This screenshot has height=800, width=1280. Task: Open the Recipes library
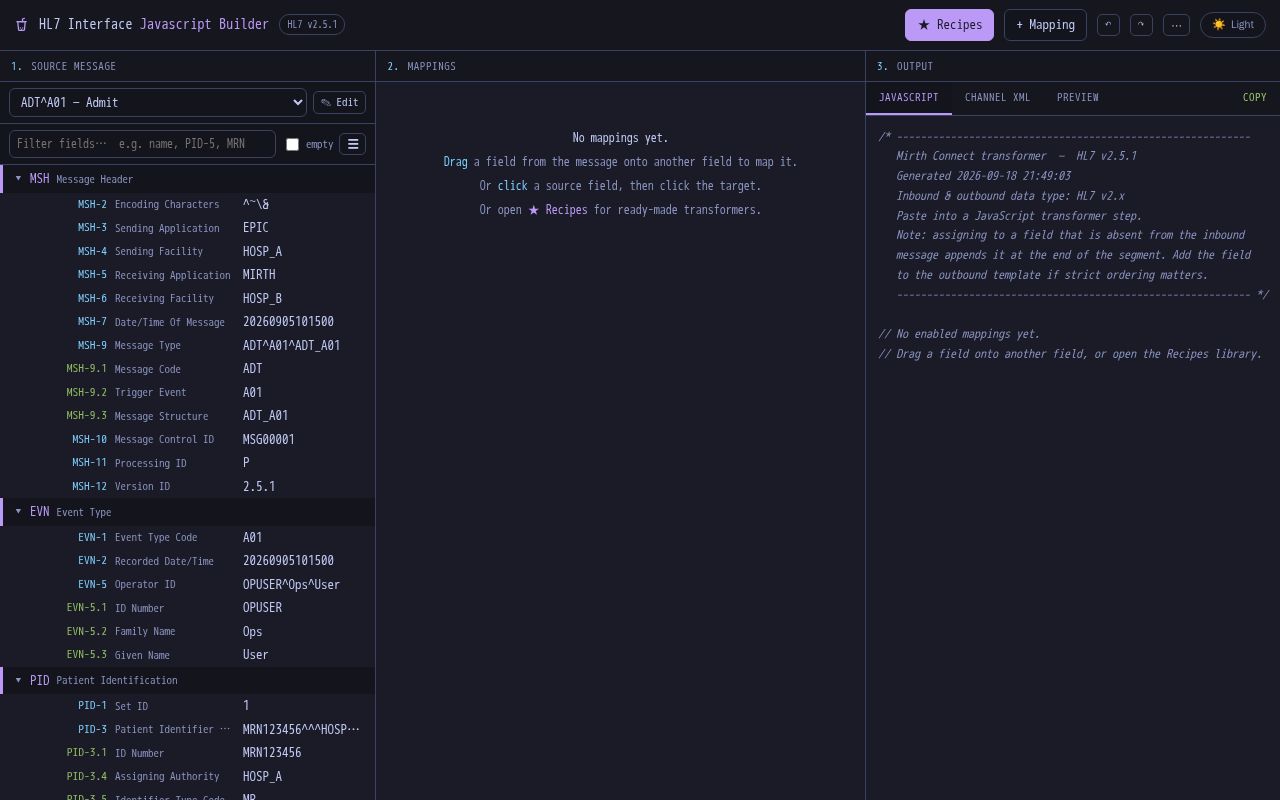[949, 25]
